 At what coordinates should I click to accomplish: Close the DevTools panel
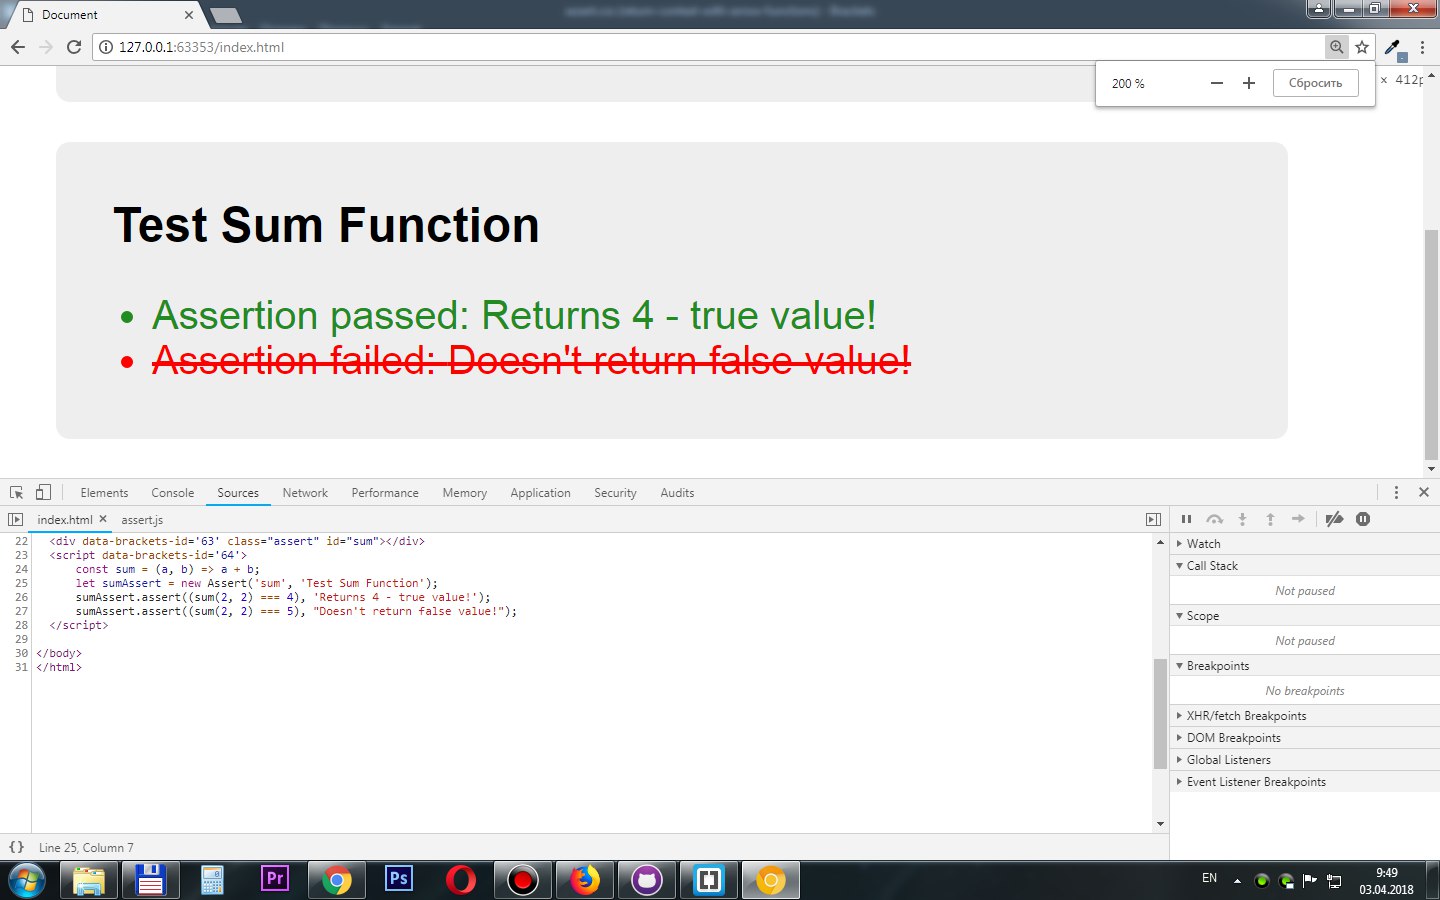pos(1424,492)
